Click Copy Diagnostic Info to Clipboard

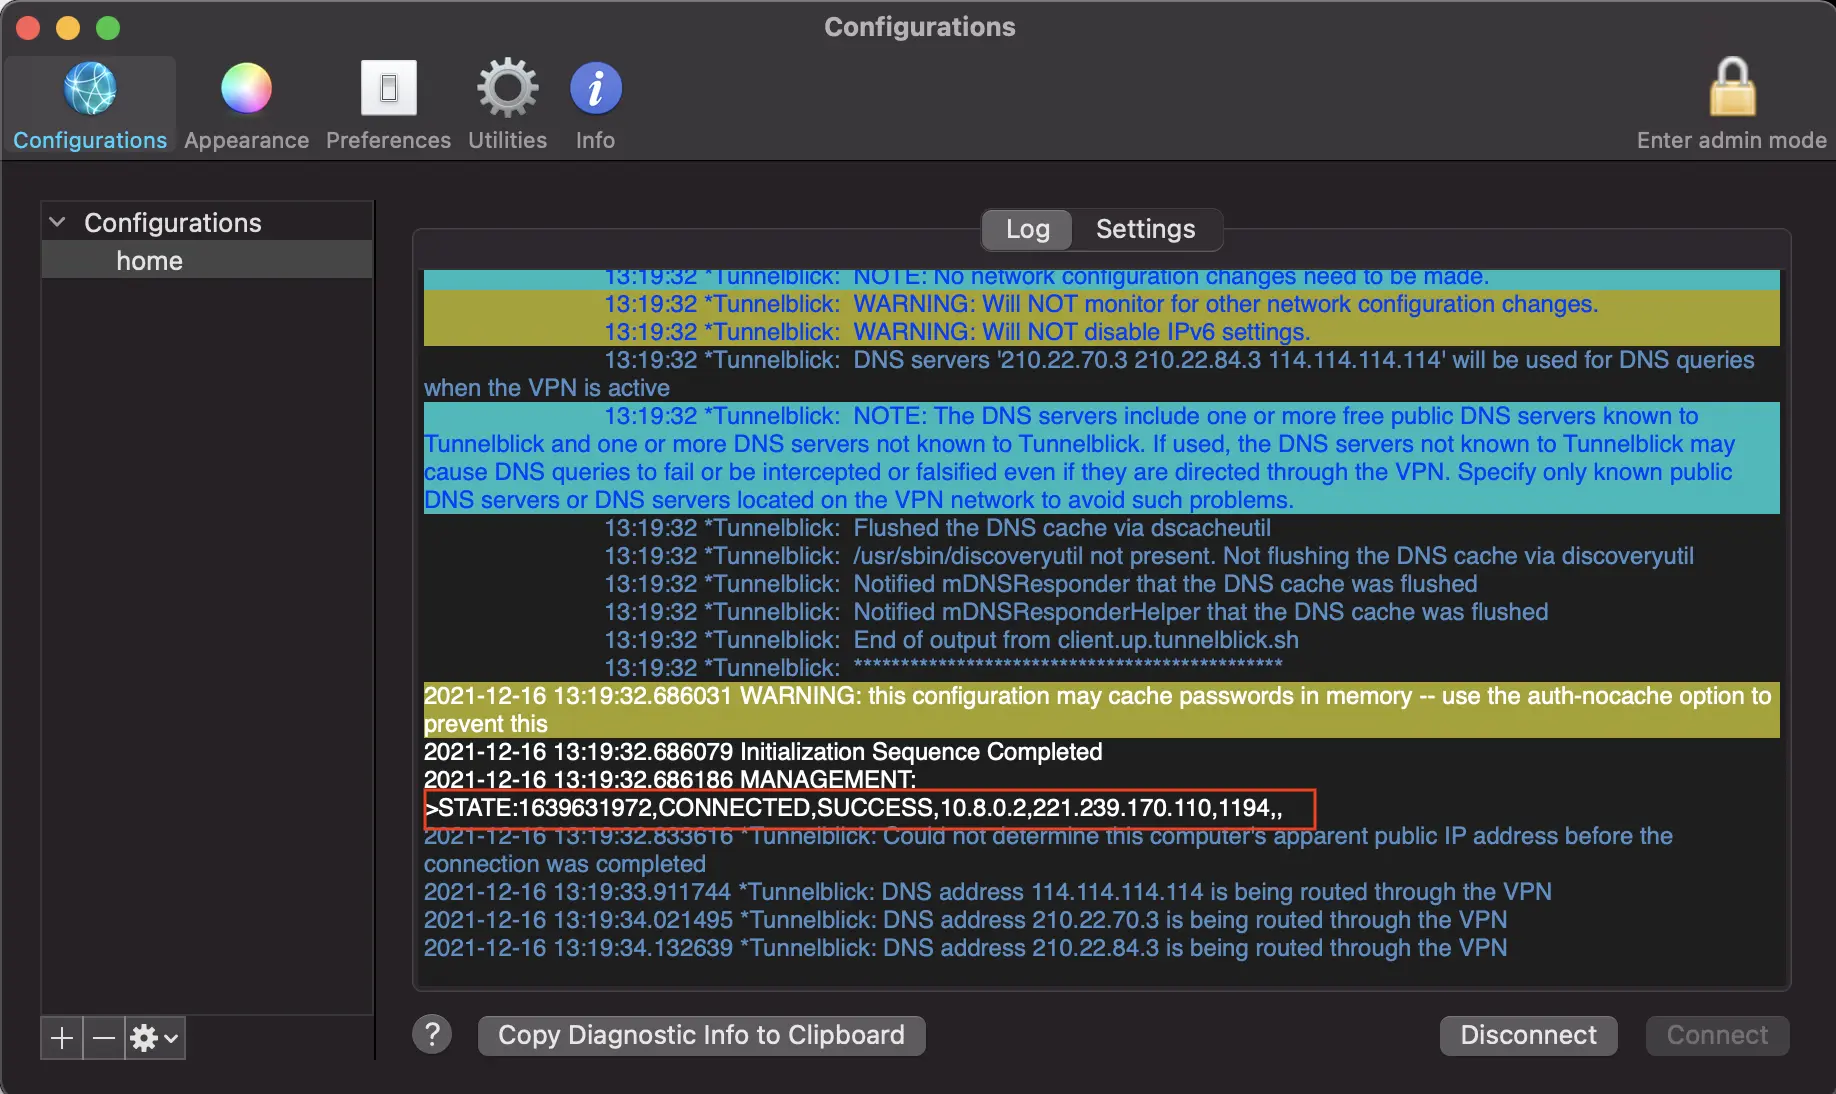pos(701,1035)
